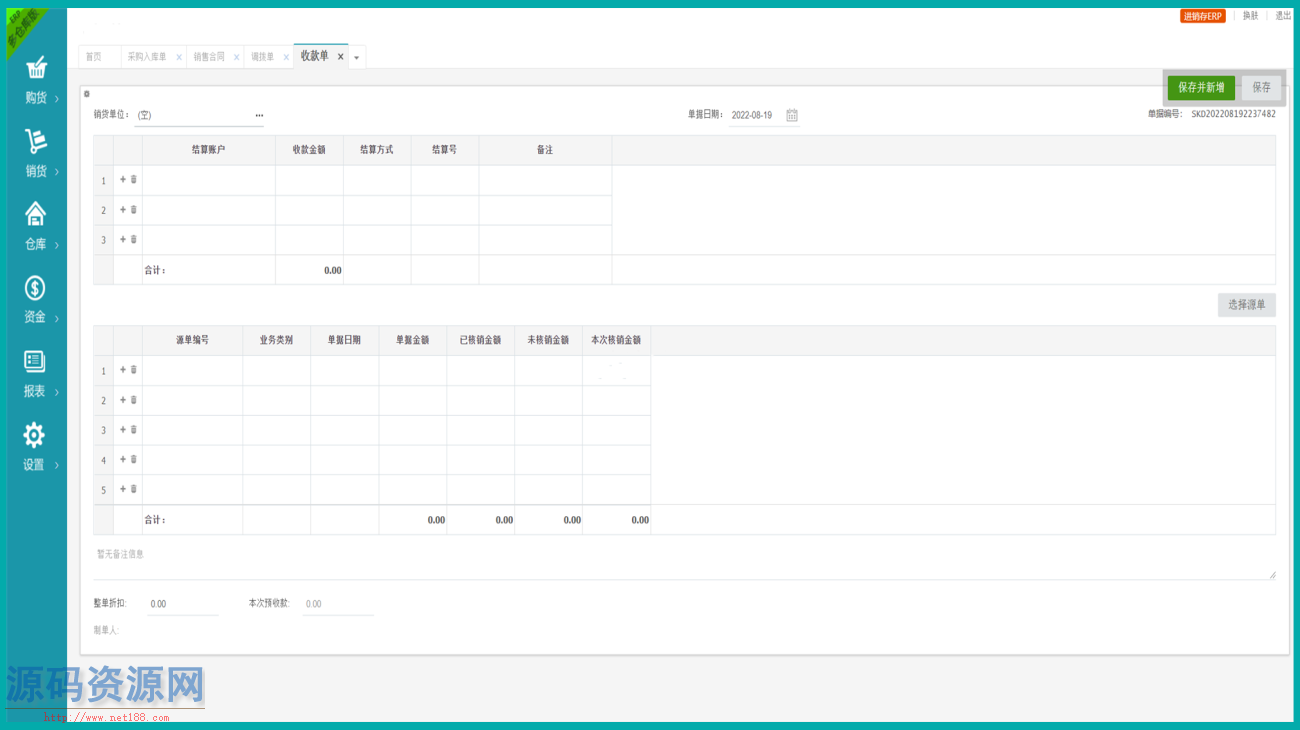This screenshot has width=1300, height=730.
Task: Open the 销货 (Sales) sidebar module
Action: pyautogui.click(x=36, y=153)
